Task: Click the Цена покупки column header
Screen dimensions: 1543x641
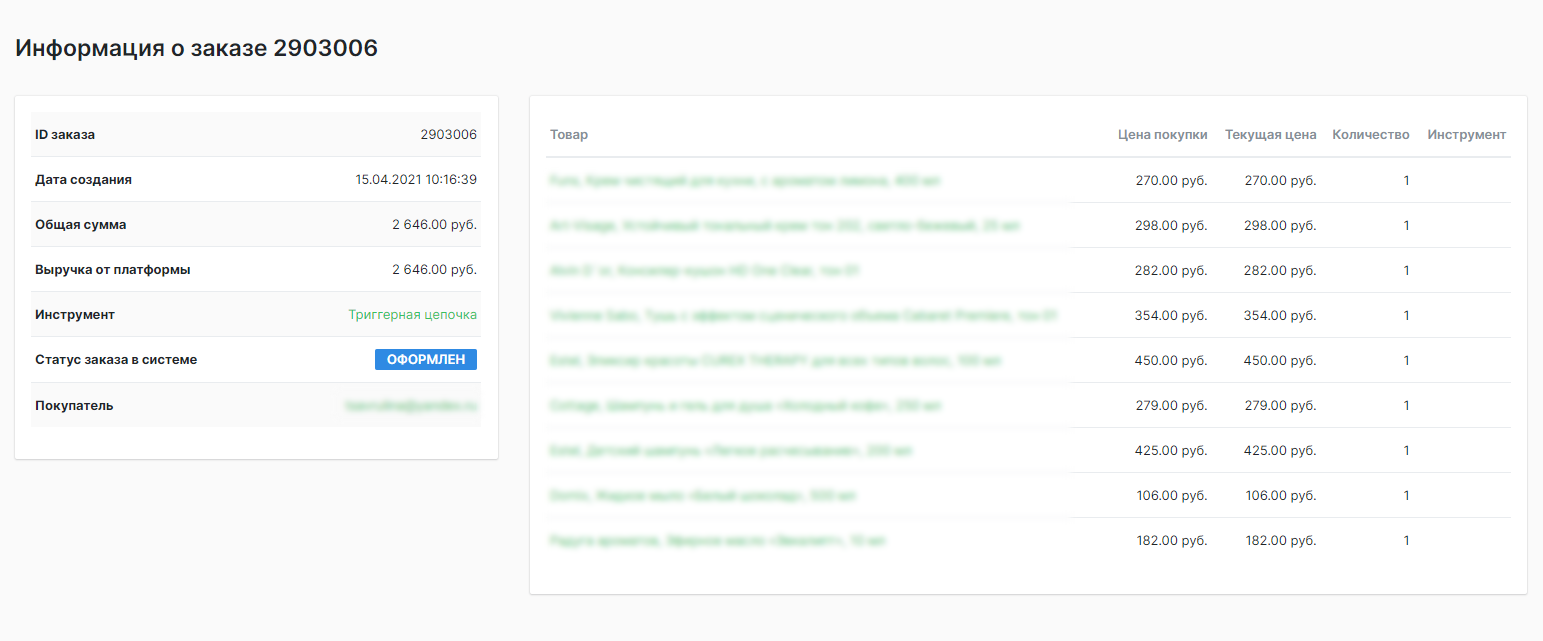Action: (1162, 135)
